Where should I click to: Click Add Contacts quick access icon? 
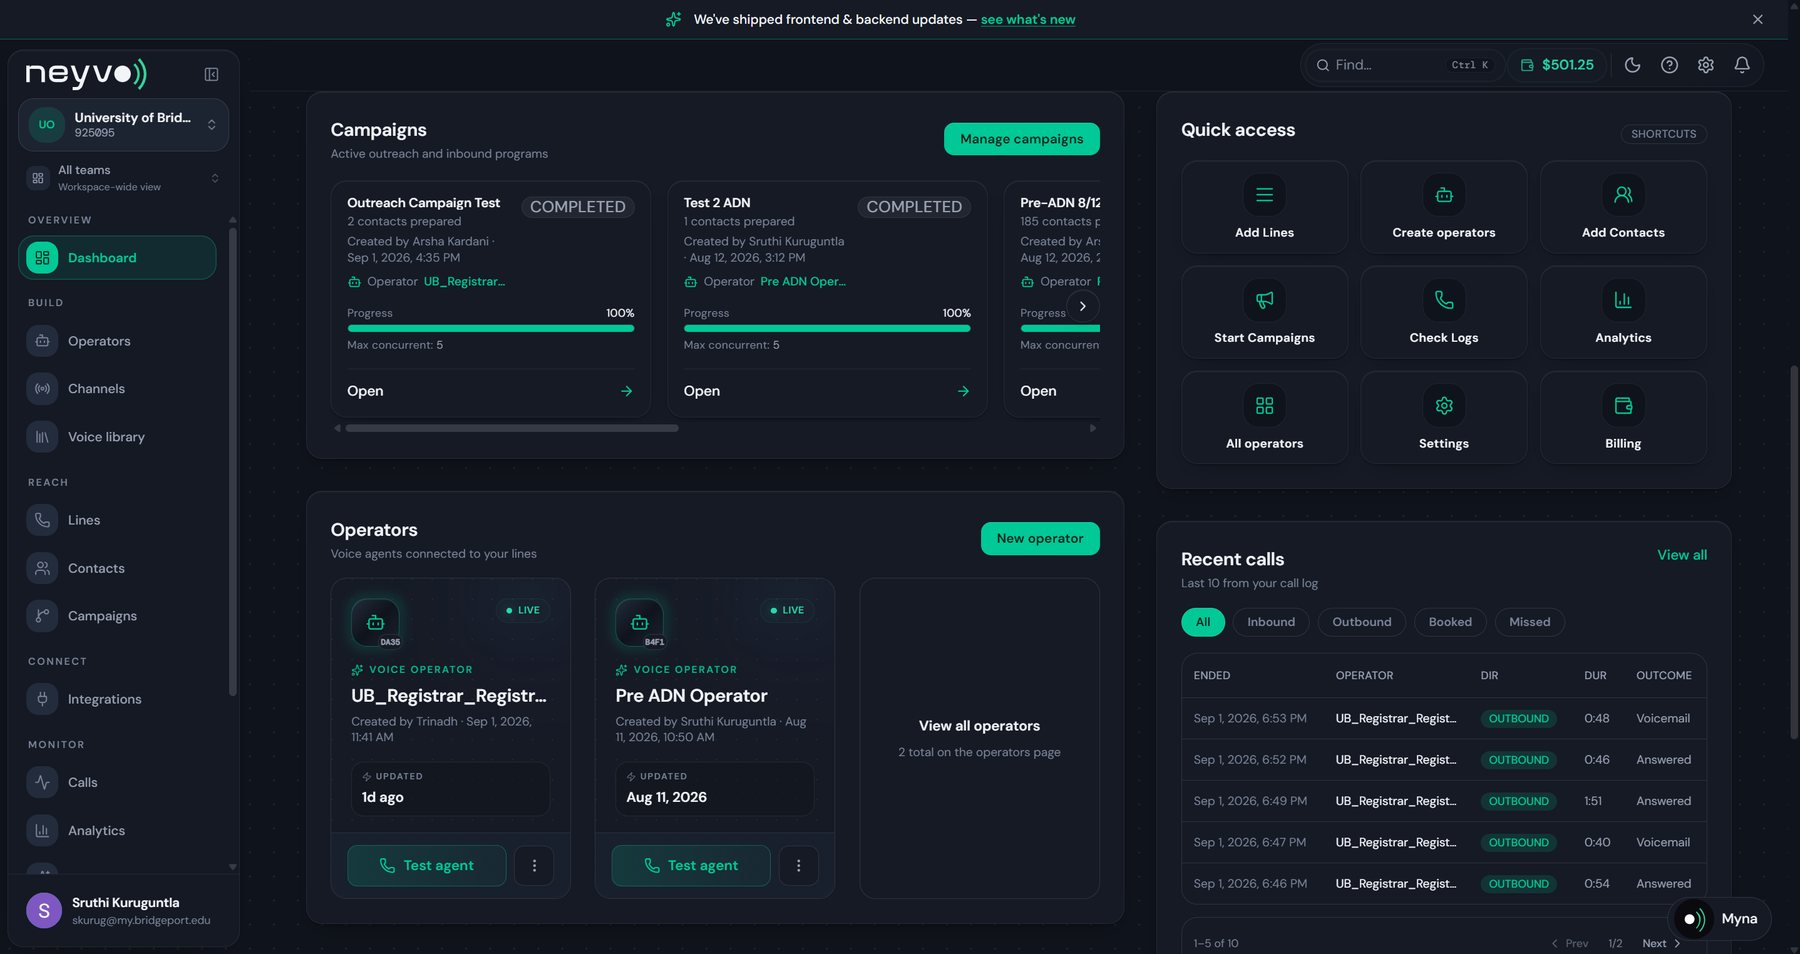[1623, 195]
